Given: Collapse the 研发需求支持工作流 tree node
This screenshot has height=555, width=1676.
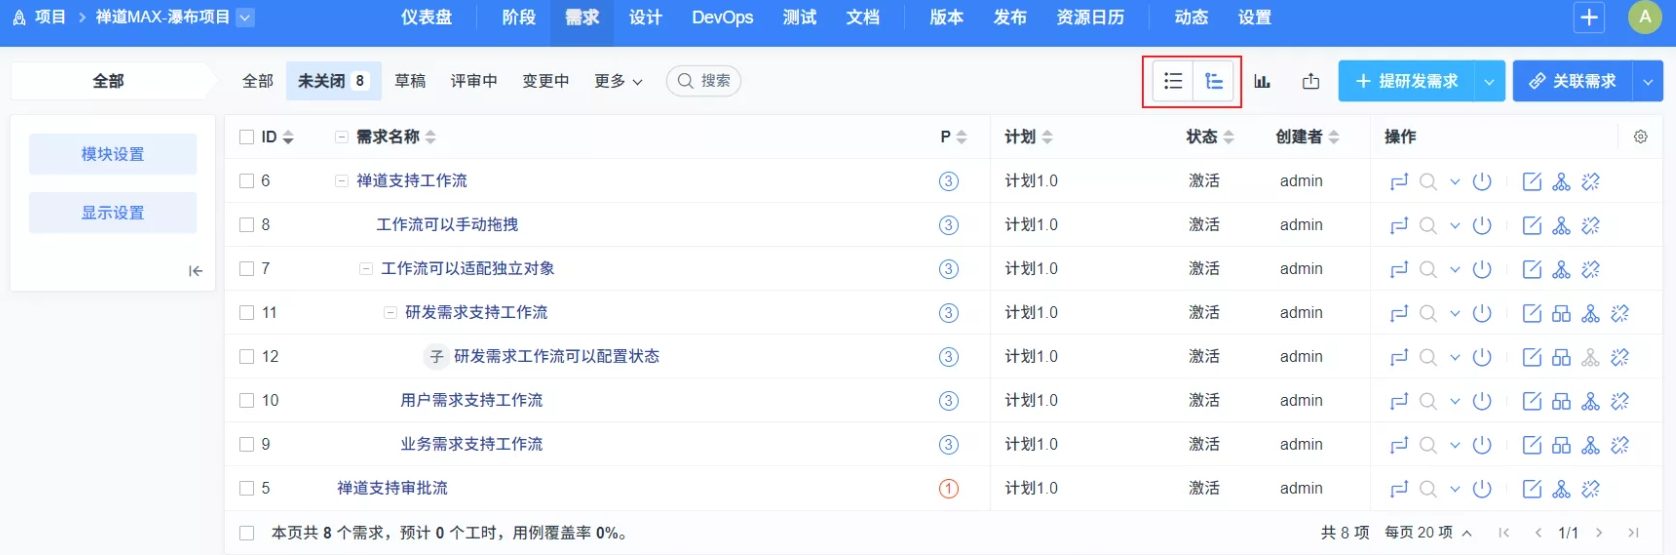Looking at the screenshot, I should pyautogui.click(x=391, y=313).
